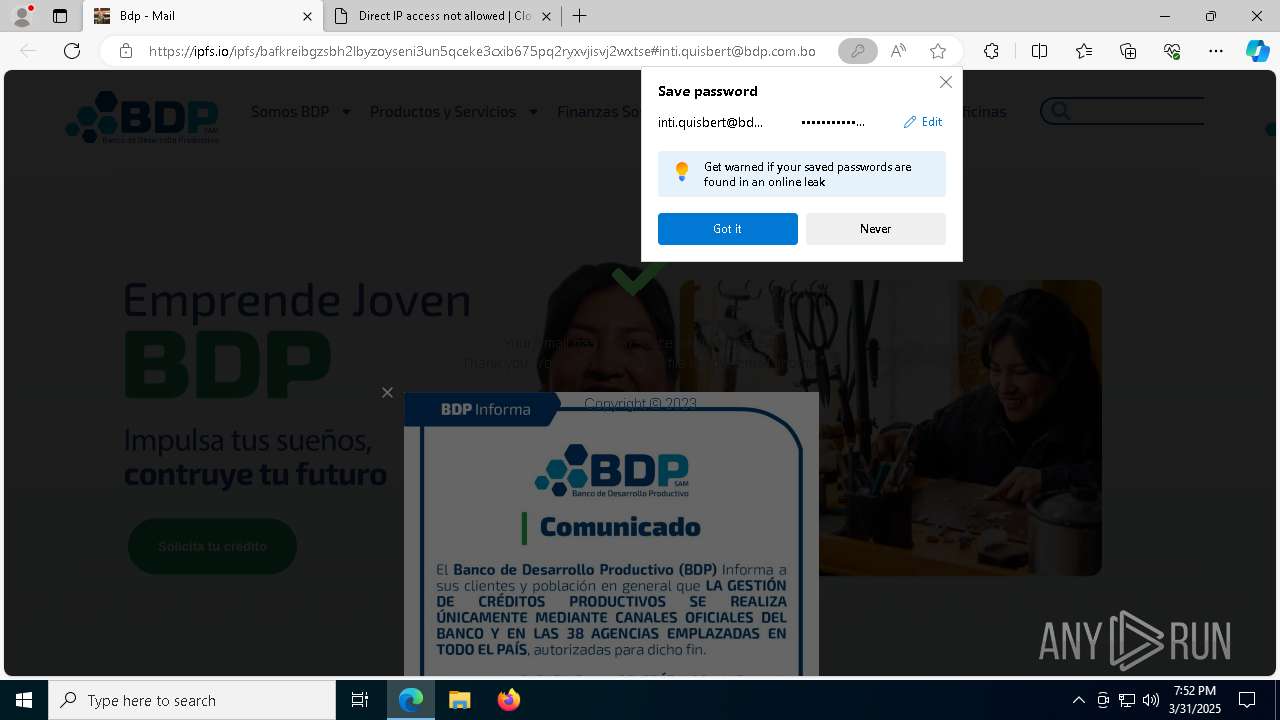Toggle Split screen icon
1280x720 pixels.
[1039, 51]
